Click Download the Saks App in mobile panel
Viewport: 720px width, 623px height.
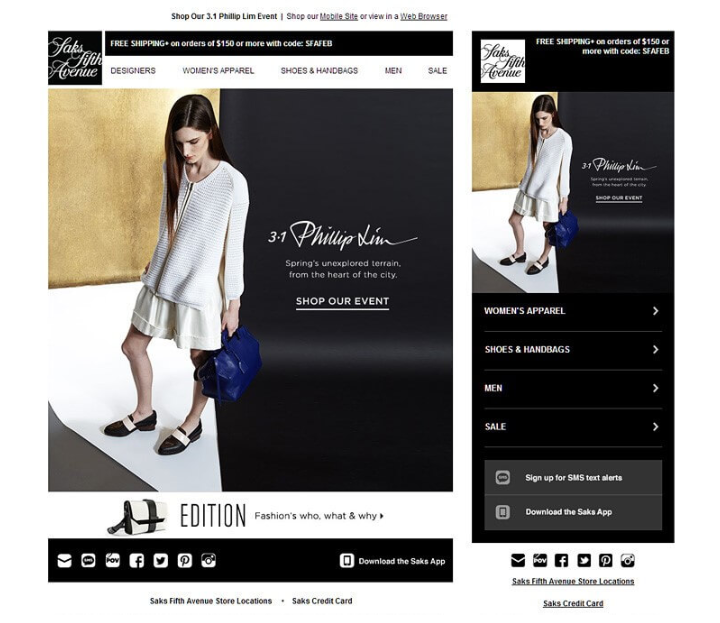pos(568,512)
